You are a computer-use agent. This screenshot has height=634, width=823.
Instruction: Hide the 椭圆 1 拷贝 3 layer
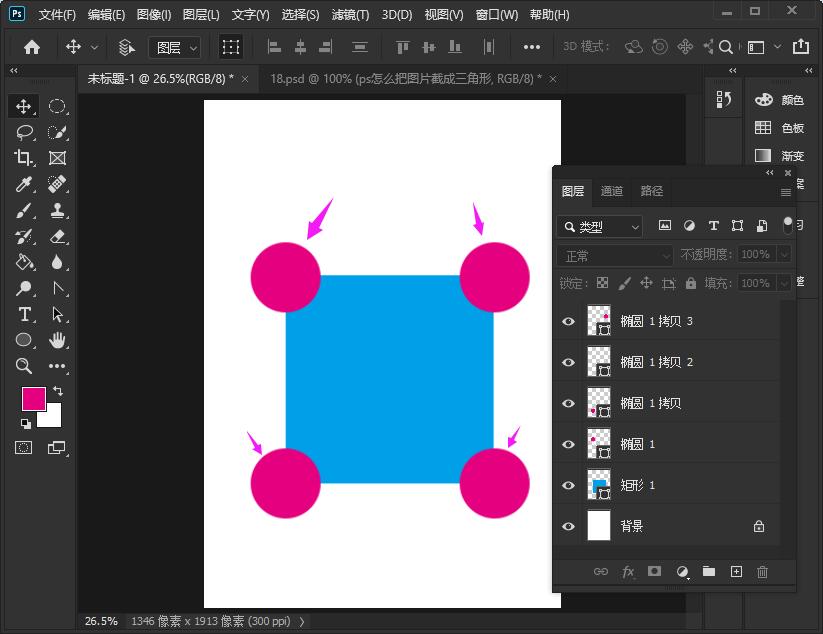tap(569, 322)
